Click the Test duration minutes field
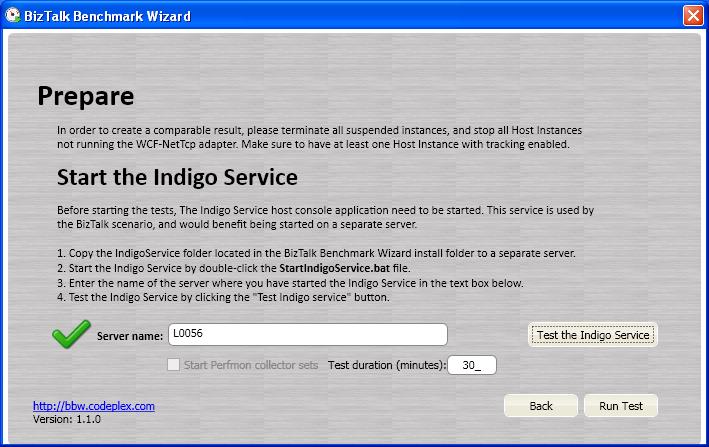Viewport: 709px width, 447px height. tap(472, 365)
